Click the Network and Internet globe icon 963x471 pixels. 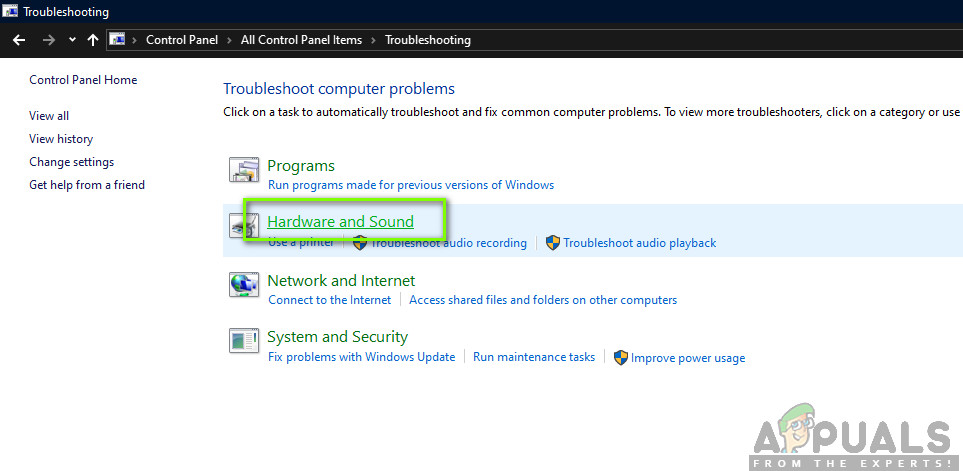click(243, 286)
